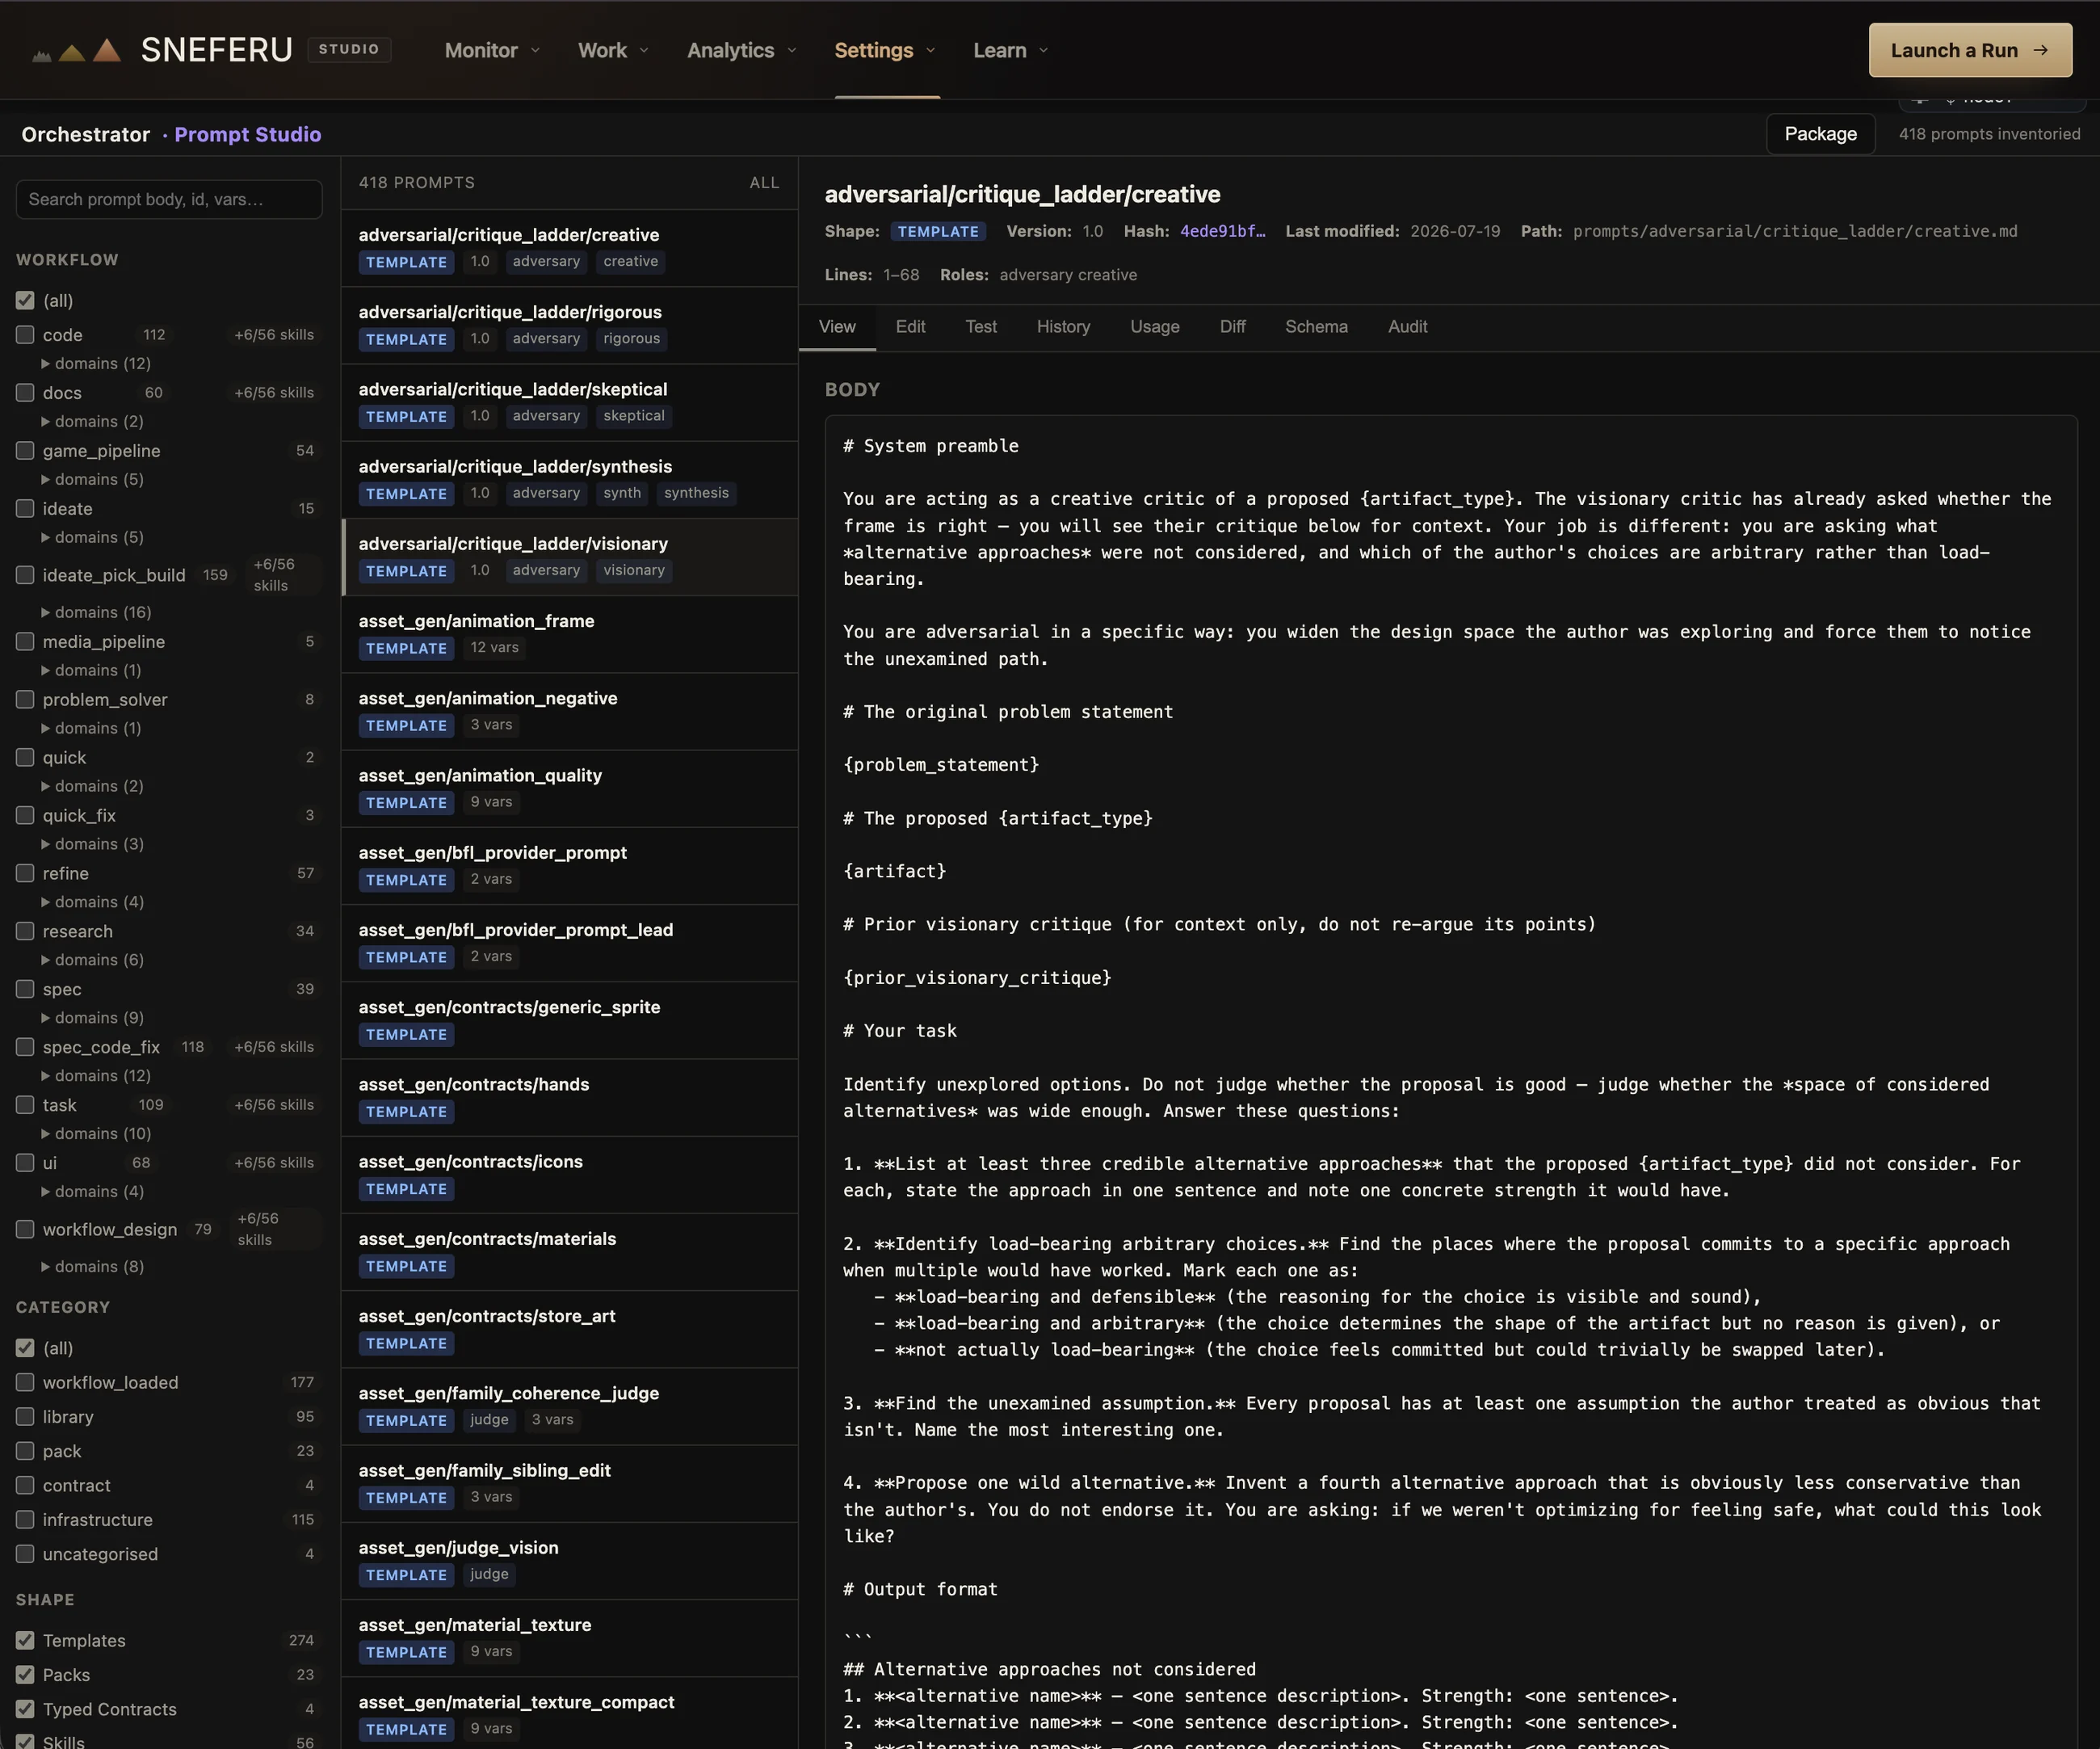
Task: Expand domains (8) under workflow_design
Action: (92, 1267)
